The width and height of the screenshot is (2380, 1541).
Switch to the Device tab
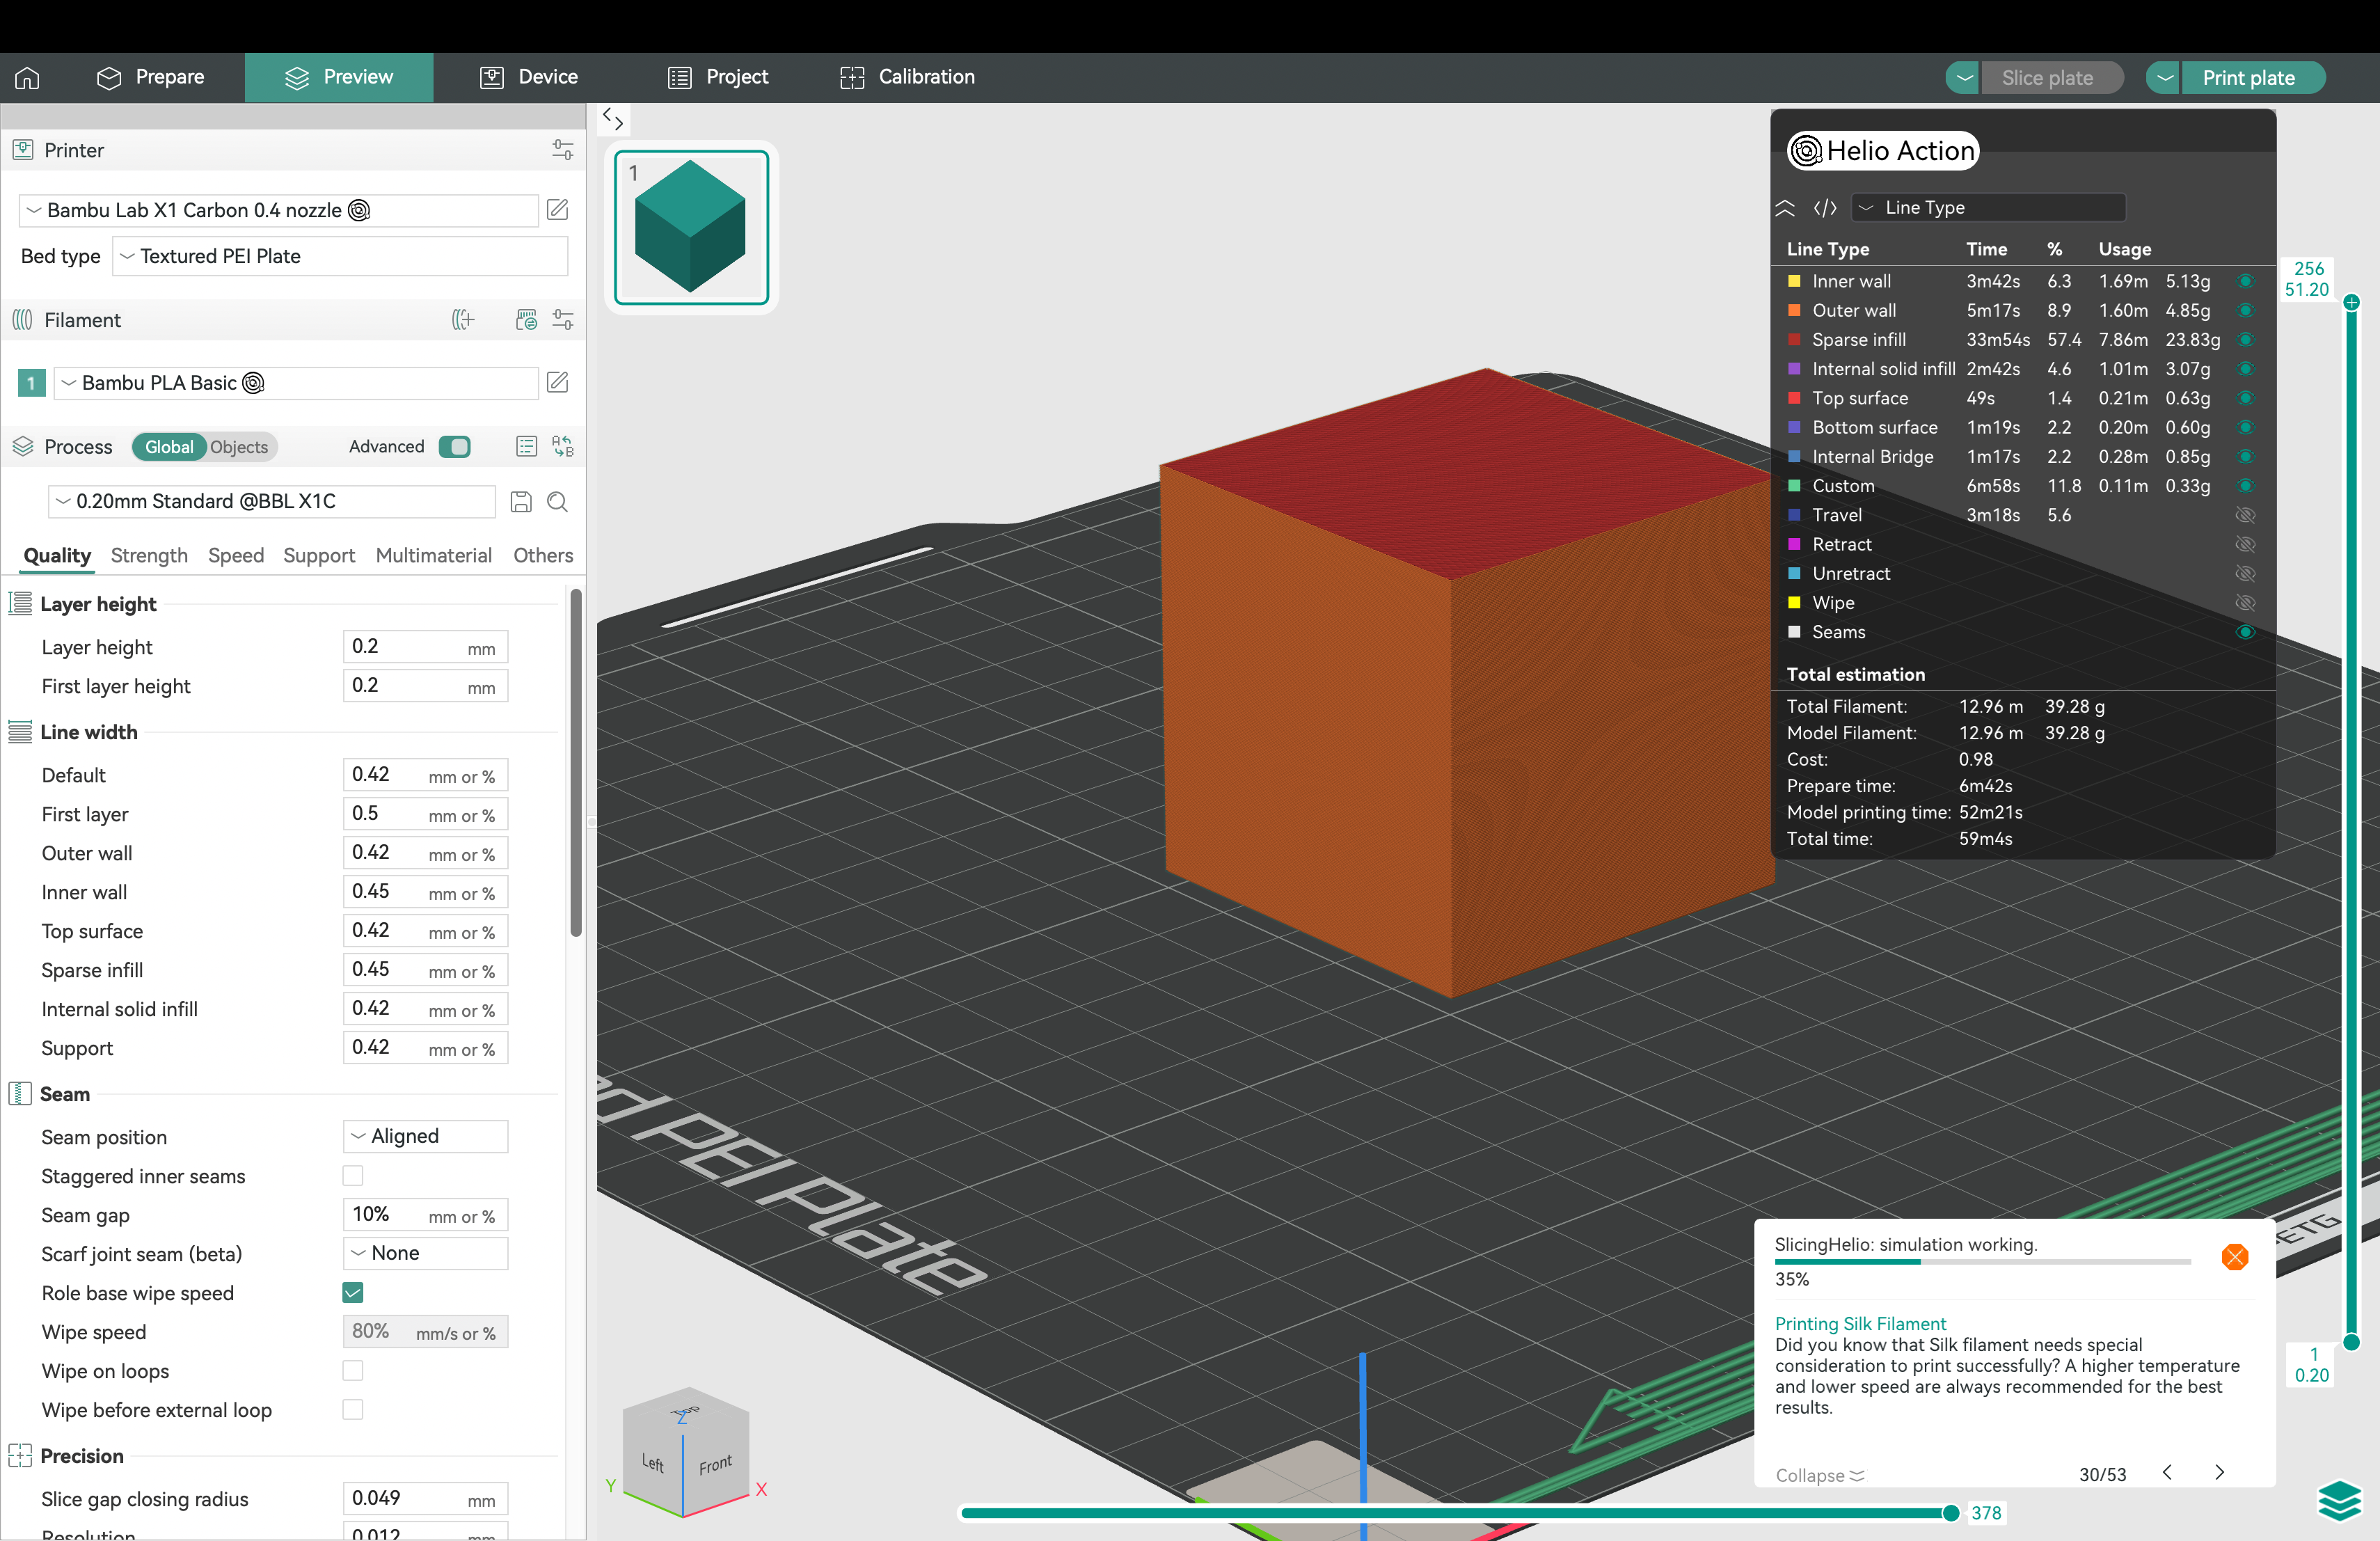click(529, 77)
